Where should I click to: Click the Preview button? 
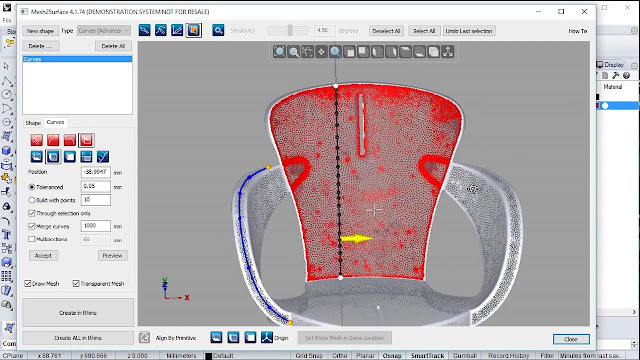tap(113, 256)
